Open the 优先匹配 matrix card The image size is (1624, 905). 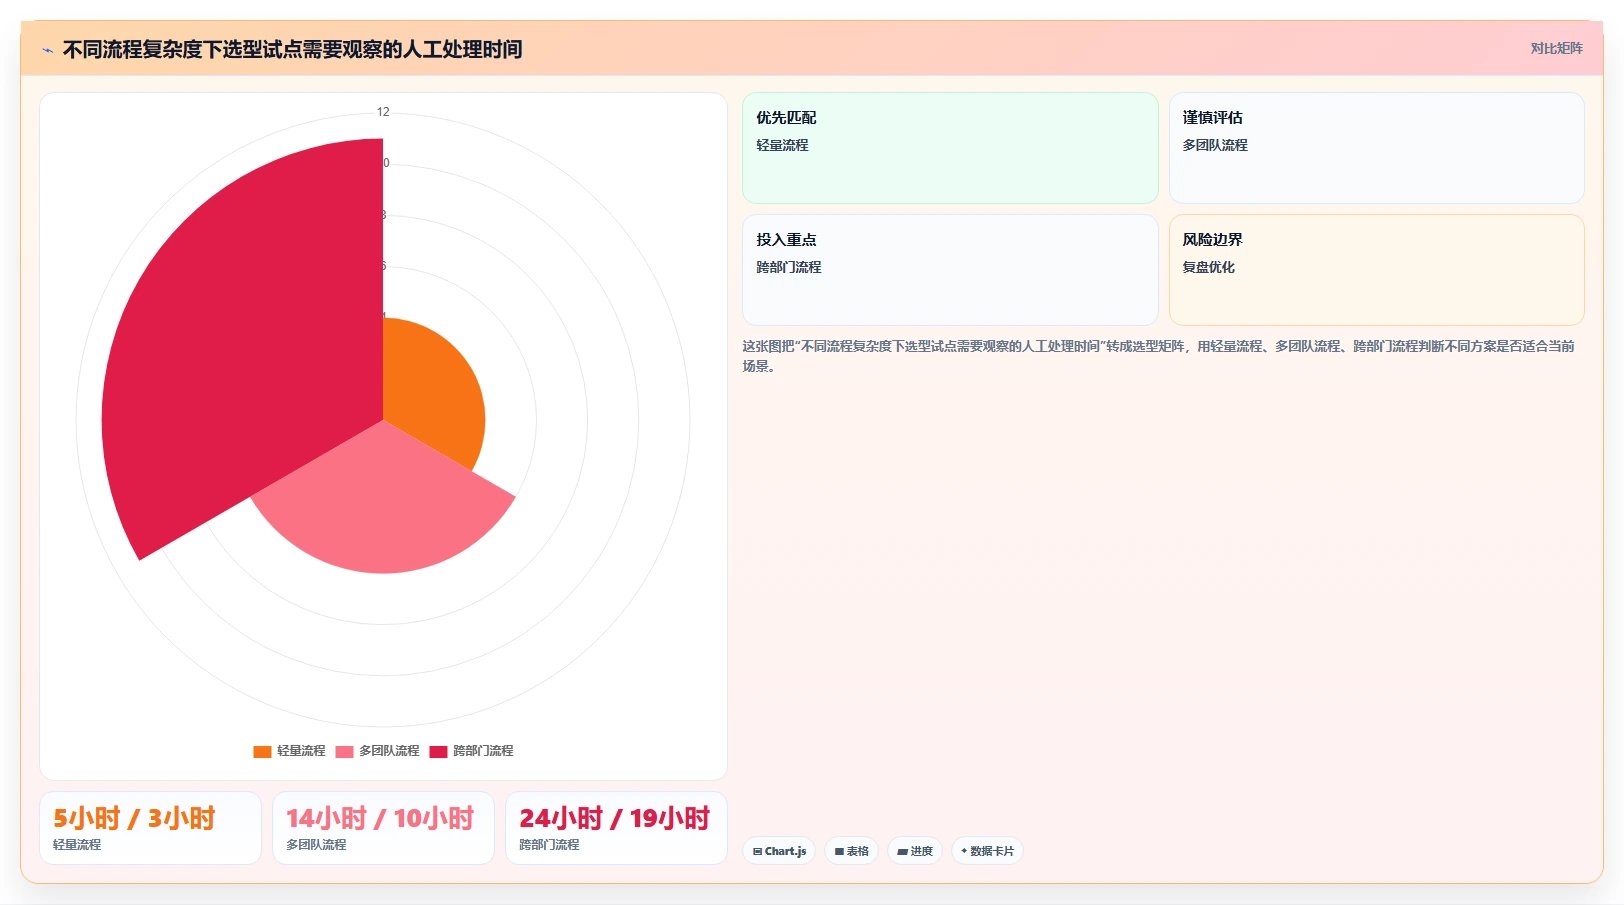tap(950, 148)
